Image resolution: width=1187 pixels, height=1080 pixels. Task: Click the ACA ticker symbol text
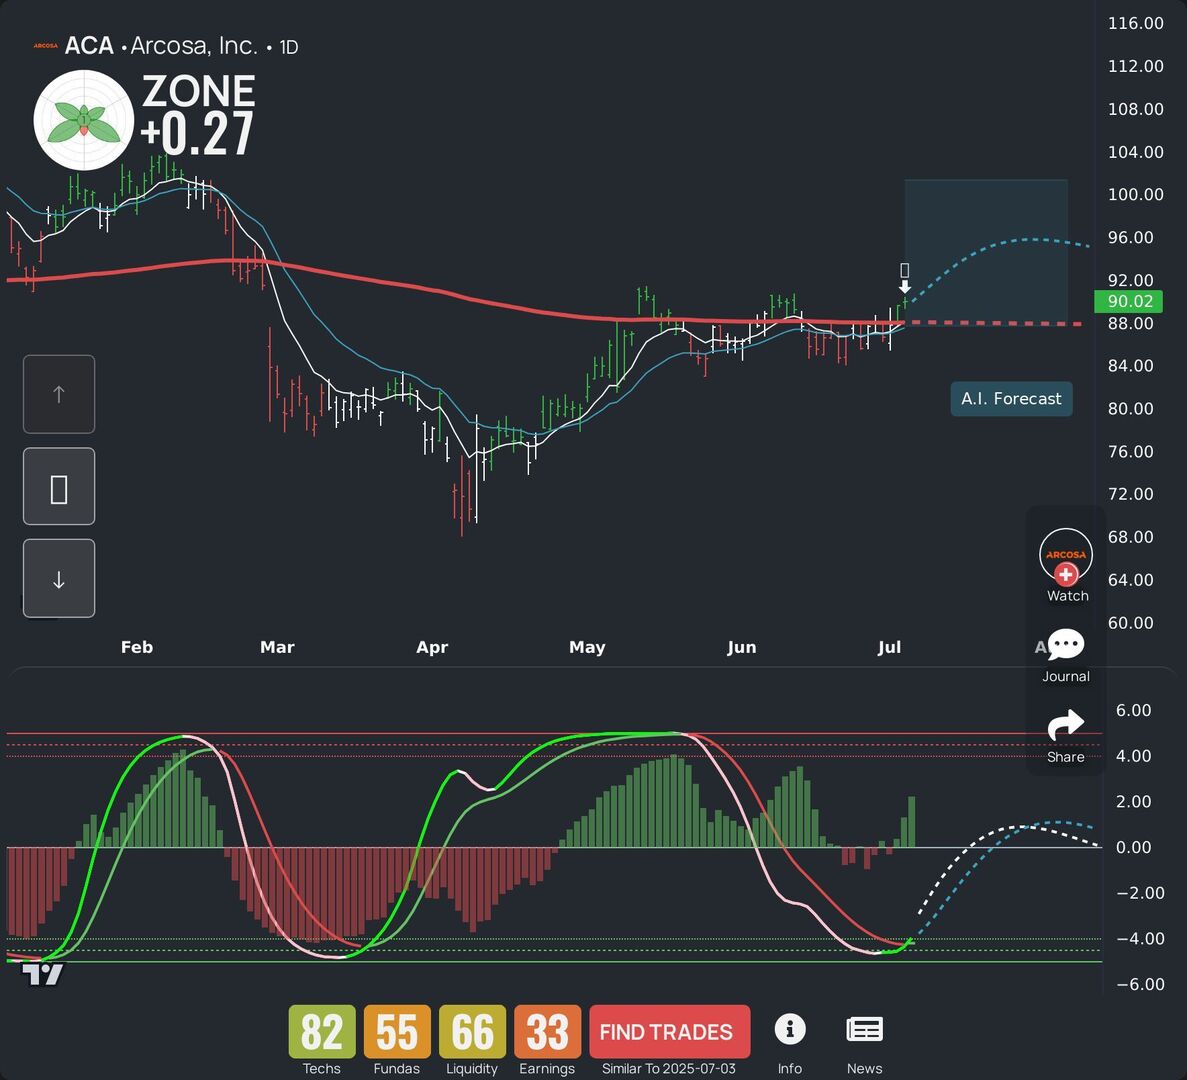pos(89,46)
